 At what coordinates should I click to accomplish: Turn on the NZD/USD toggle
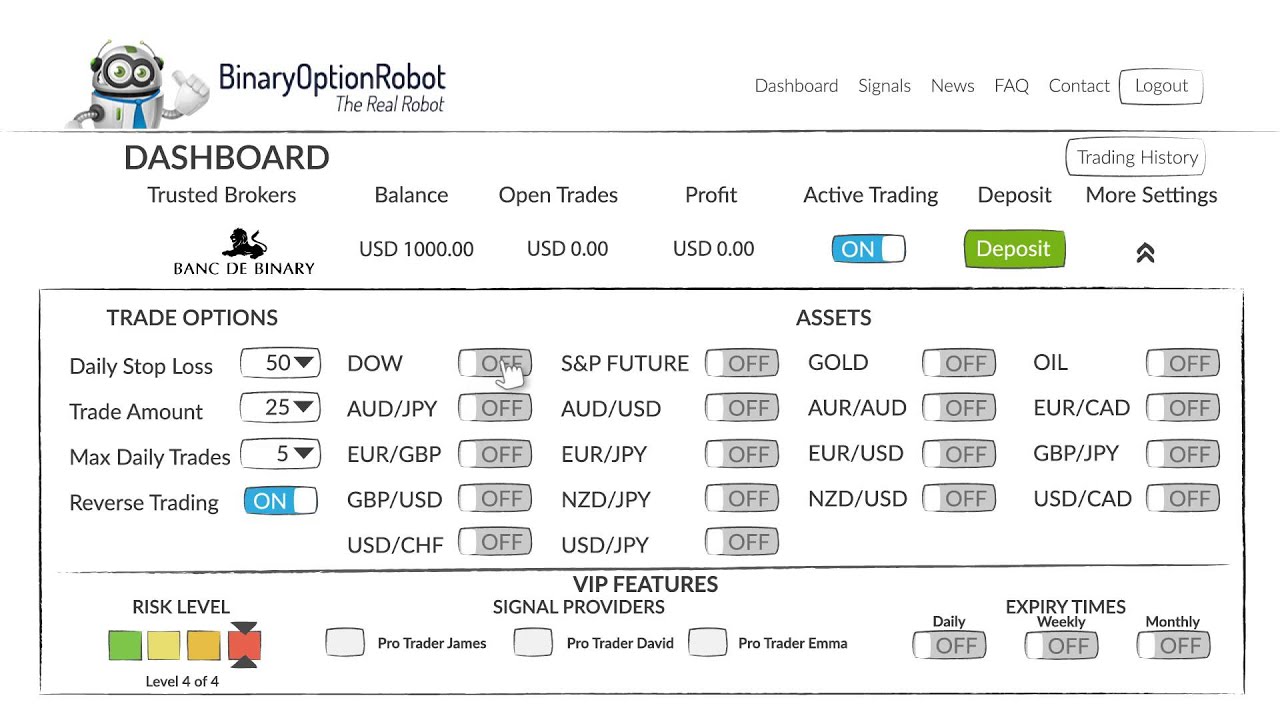pos(958,499)
